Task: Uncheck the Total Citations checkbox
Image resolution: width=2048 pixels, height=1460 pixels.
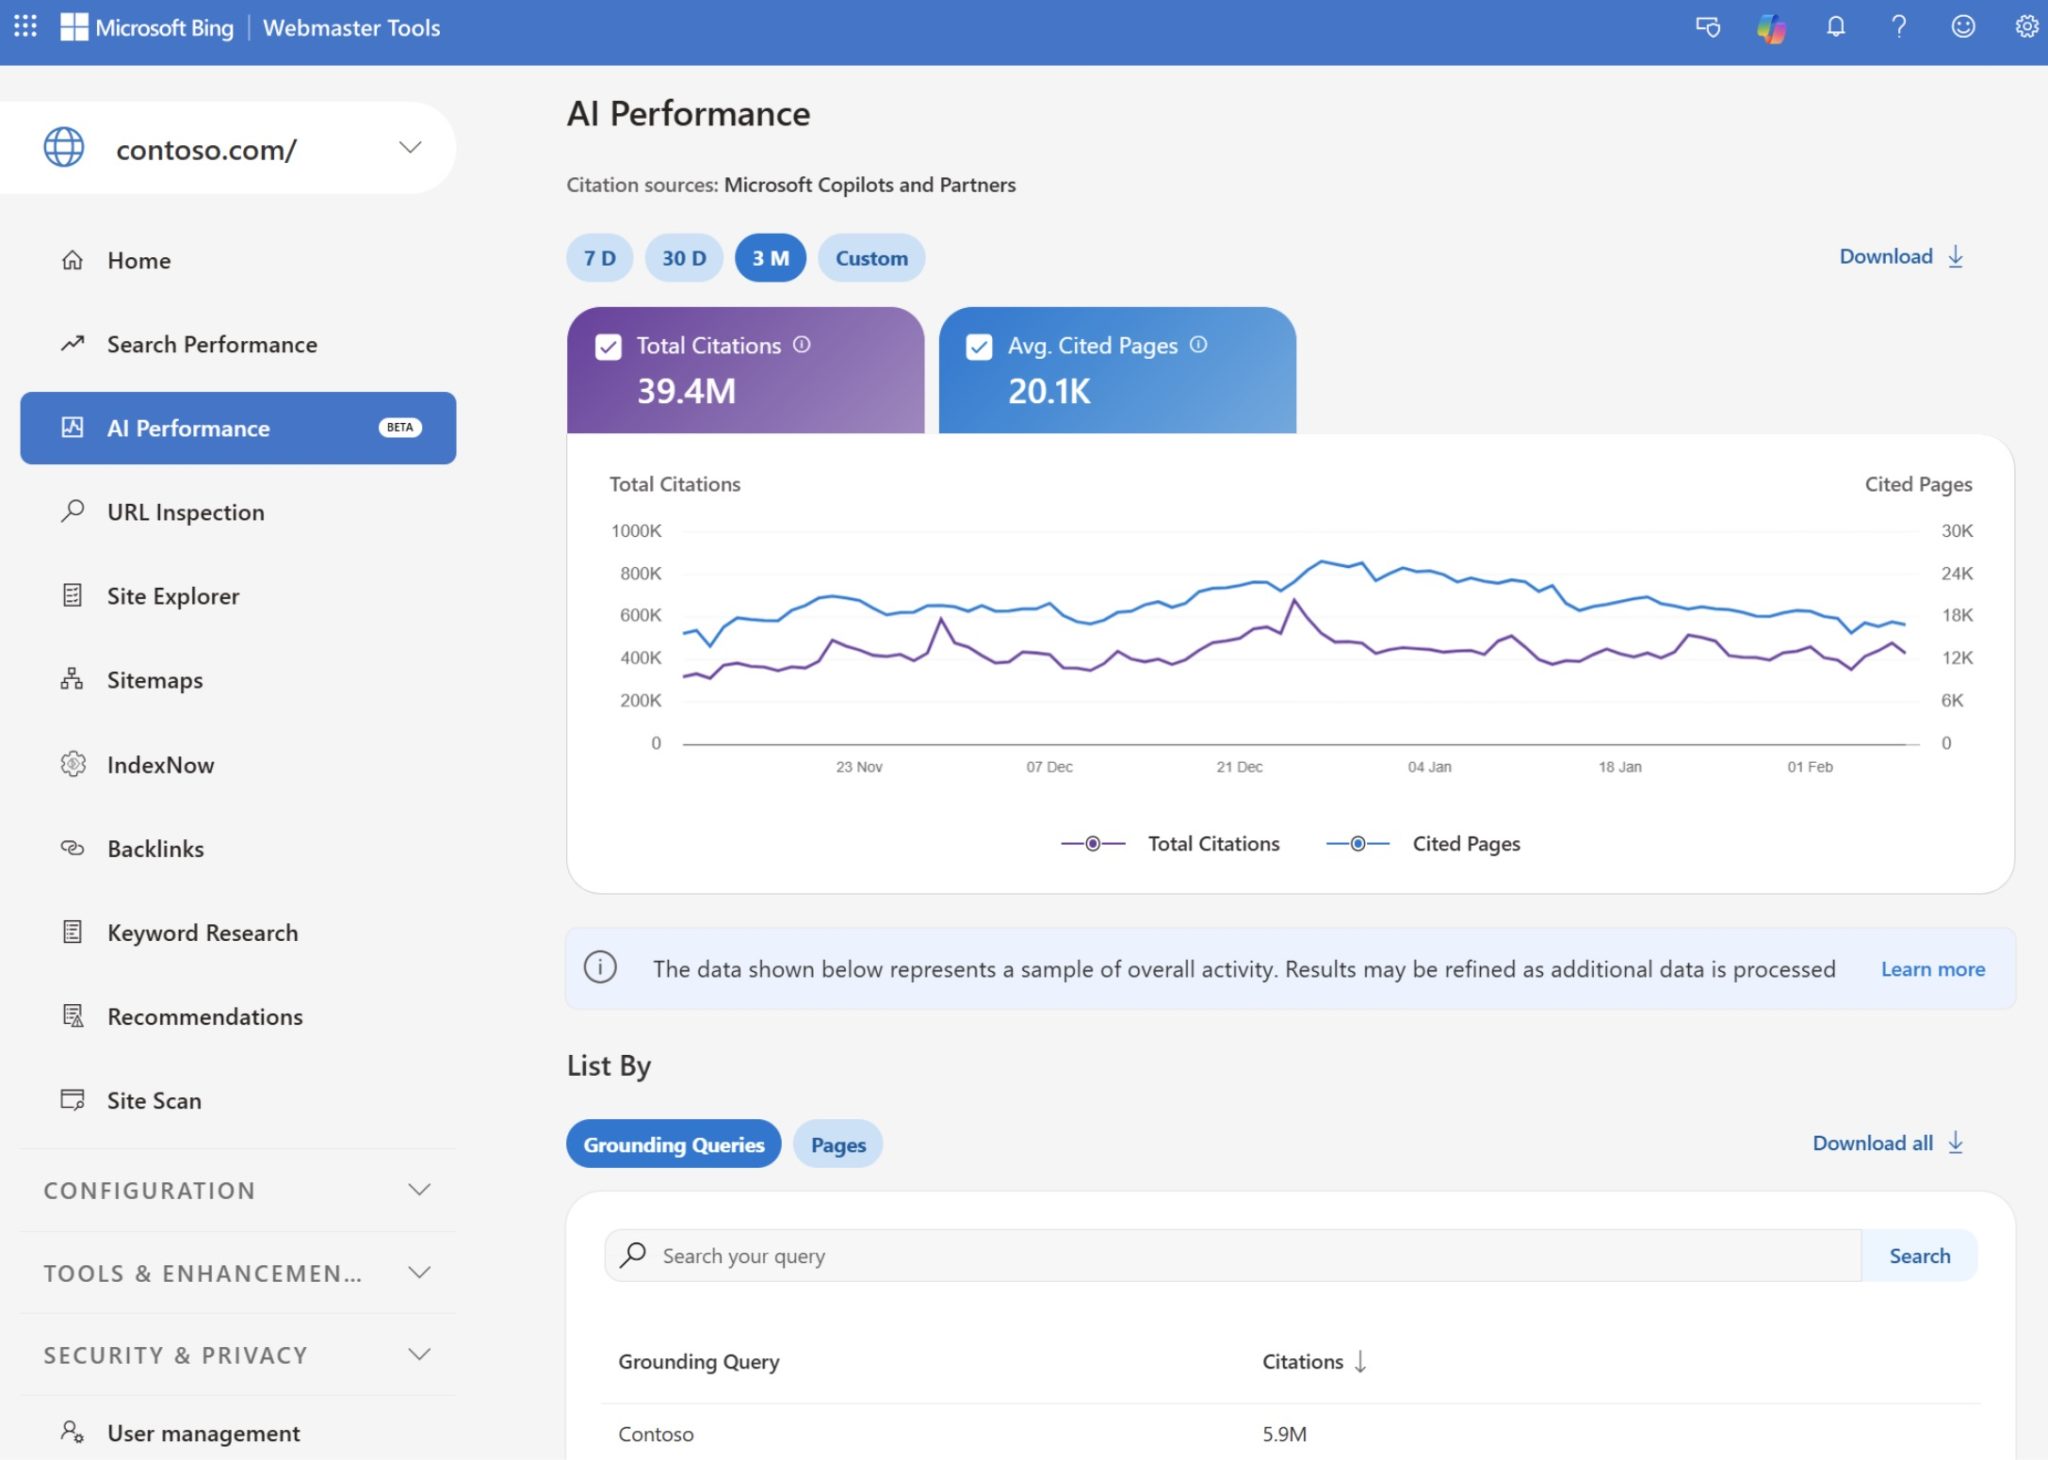Action: pos(608,347)
